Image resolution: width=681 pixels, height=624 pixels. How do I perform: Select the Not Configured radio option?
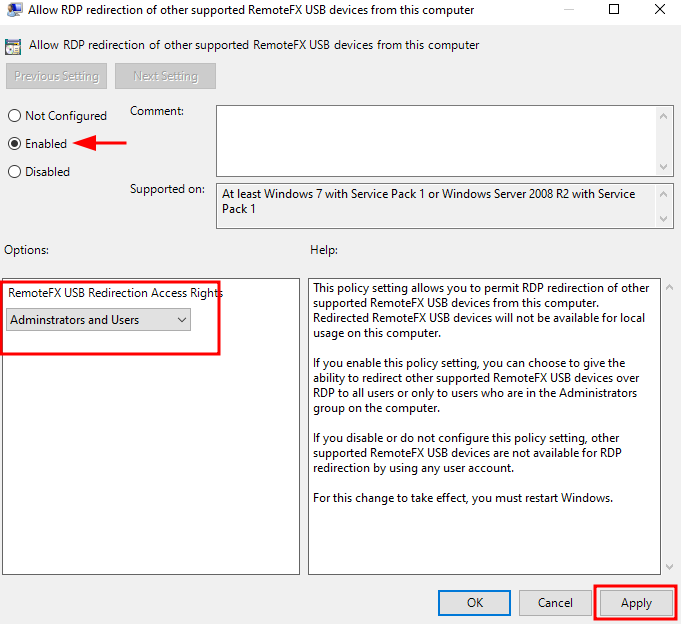(15, 116)
